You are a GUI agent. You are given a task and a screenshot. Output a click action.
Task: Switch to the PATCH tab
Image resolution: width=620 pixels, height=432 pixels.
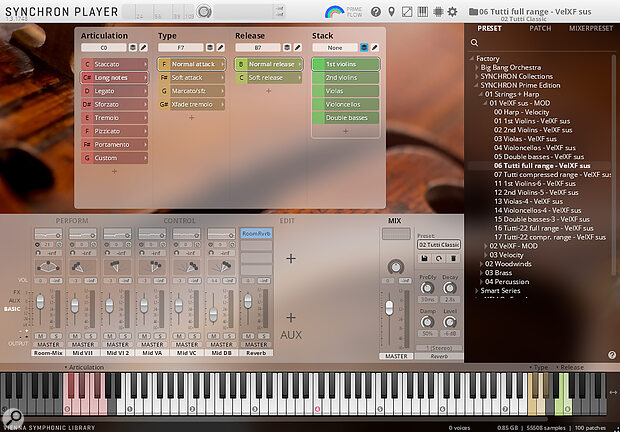[x=540, y=28]
